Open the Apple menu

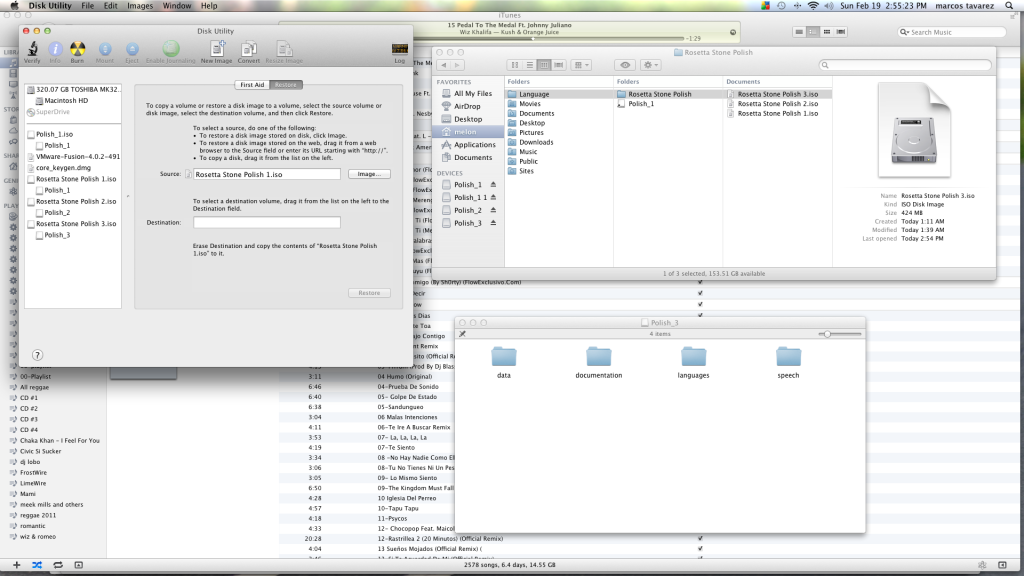pyautogui.click(x=14, y=6)
